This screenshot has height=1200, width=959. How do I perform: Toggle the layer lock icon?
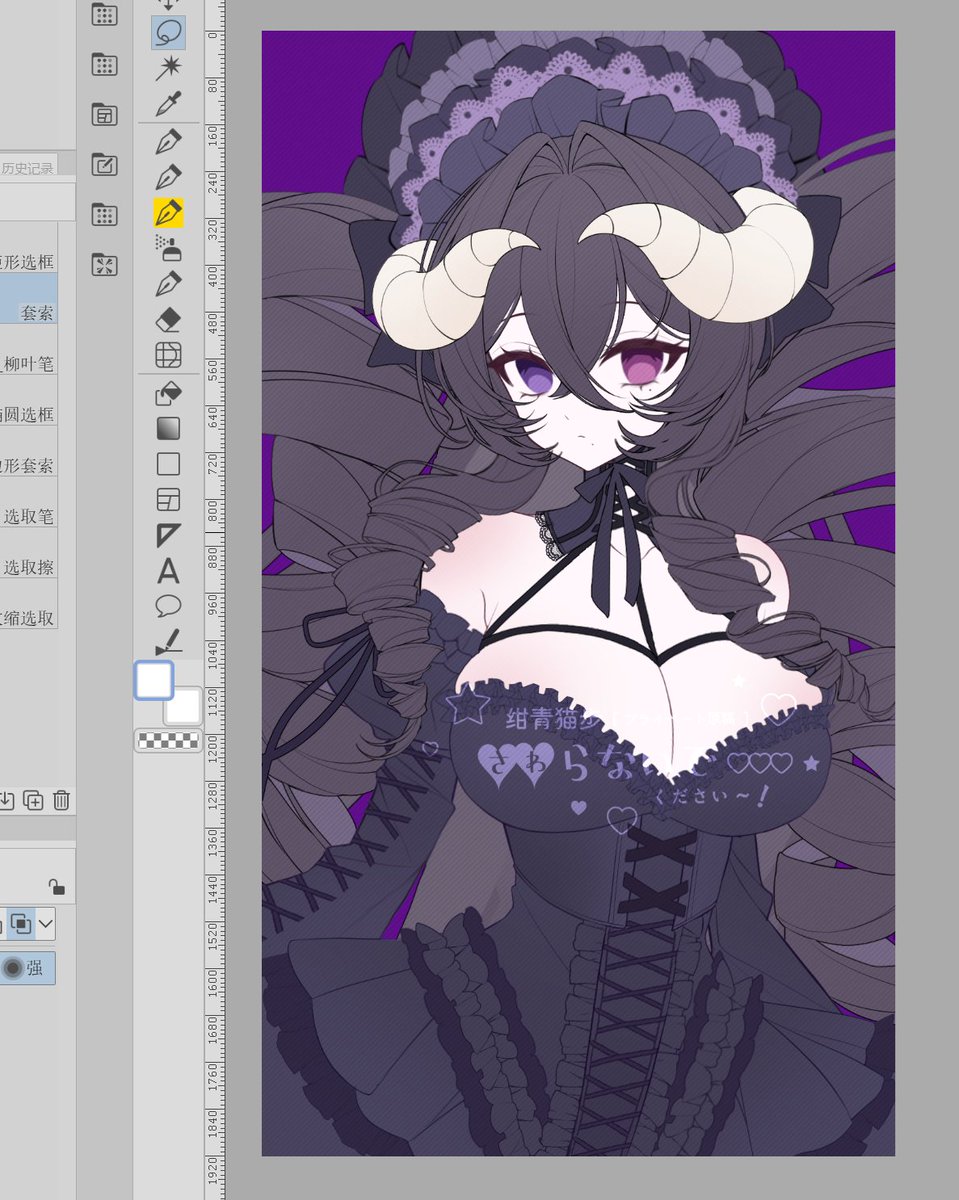(x=57, y=885)
